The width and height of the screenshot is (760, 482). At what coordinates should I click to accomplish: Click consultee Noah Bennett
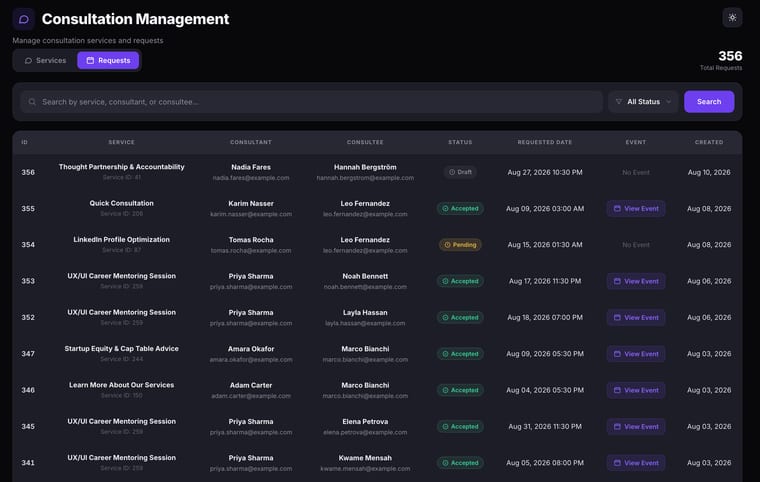coord(365,276)
